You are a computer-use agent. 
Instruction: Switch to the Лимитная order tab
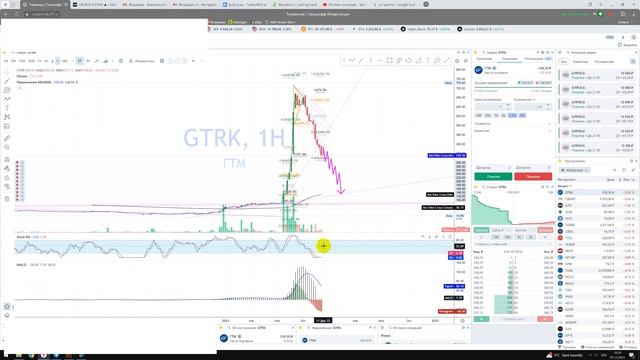click(x=509, y=59)
